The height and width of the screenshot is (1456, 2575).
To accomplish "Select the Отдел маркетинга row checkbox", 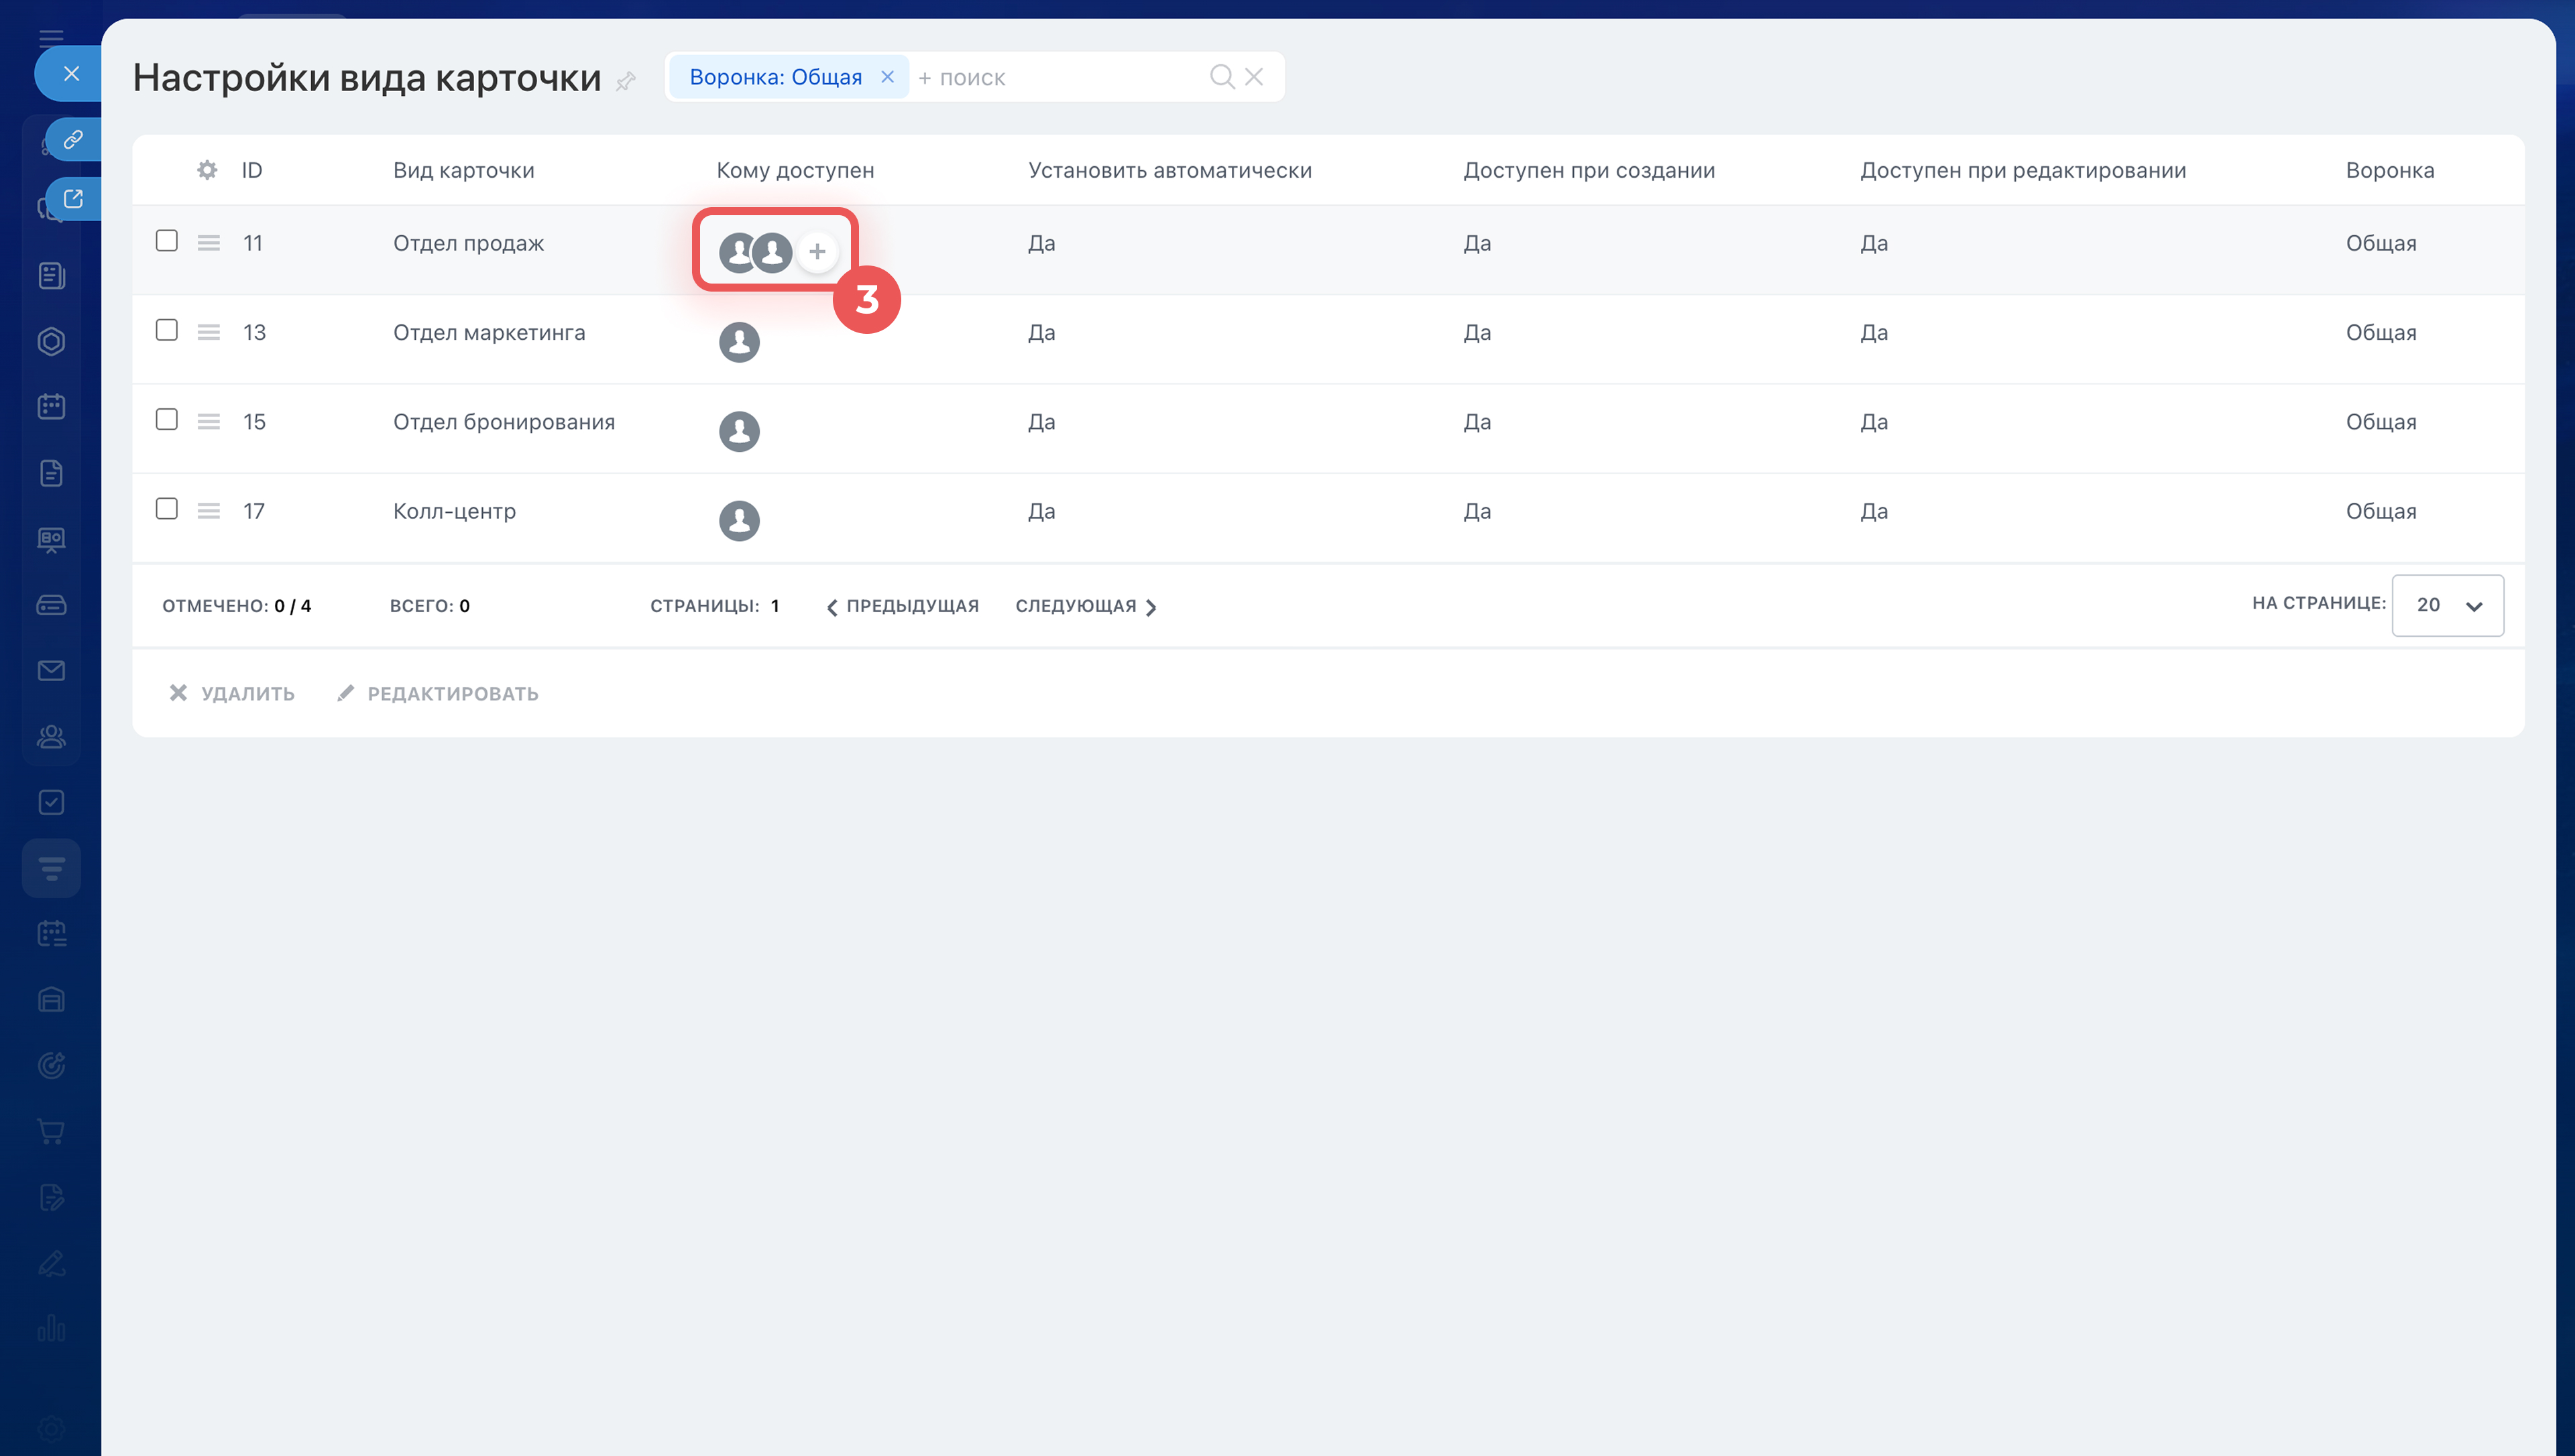I will click(167, 330).
